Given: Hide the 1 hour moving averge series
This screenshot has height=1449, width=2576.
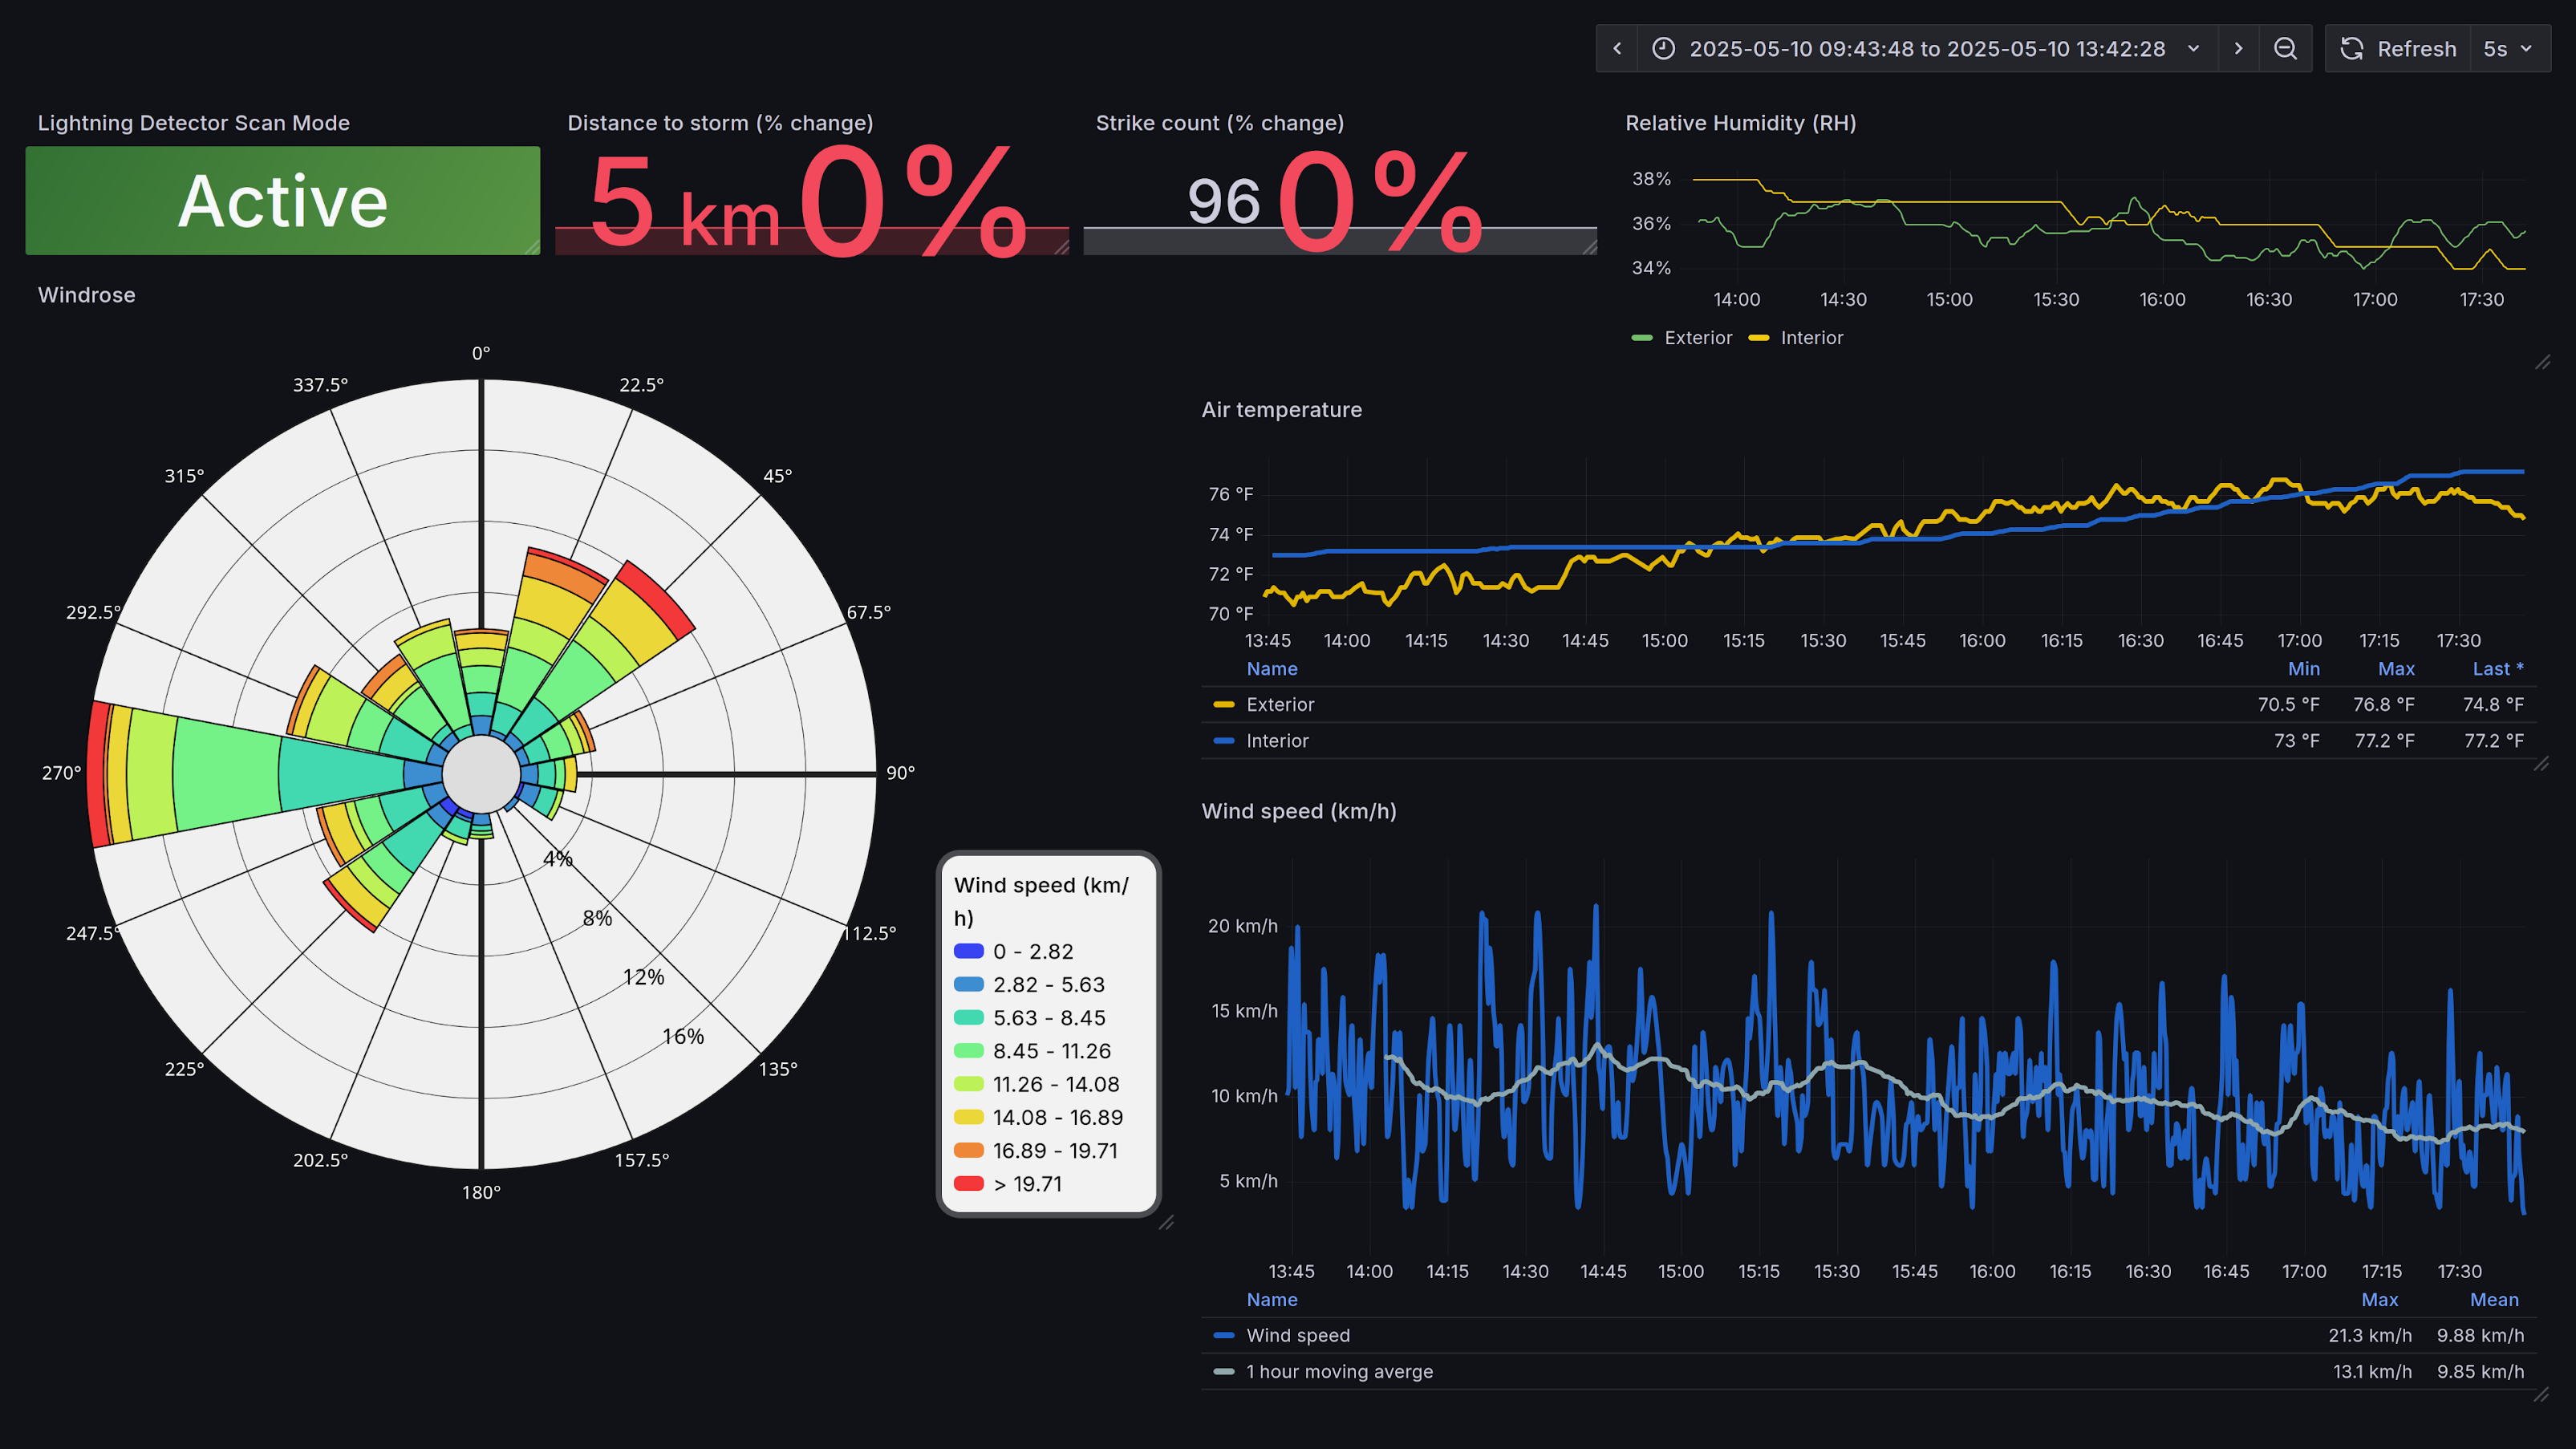Looking at the screenshot, I should [1339, 1371].
